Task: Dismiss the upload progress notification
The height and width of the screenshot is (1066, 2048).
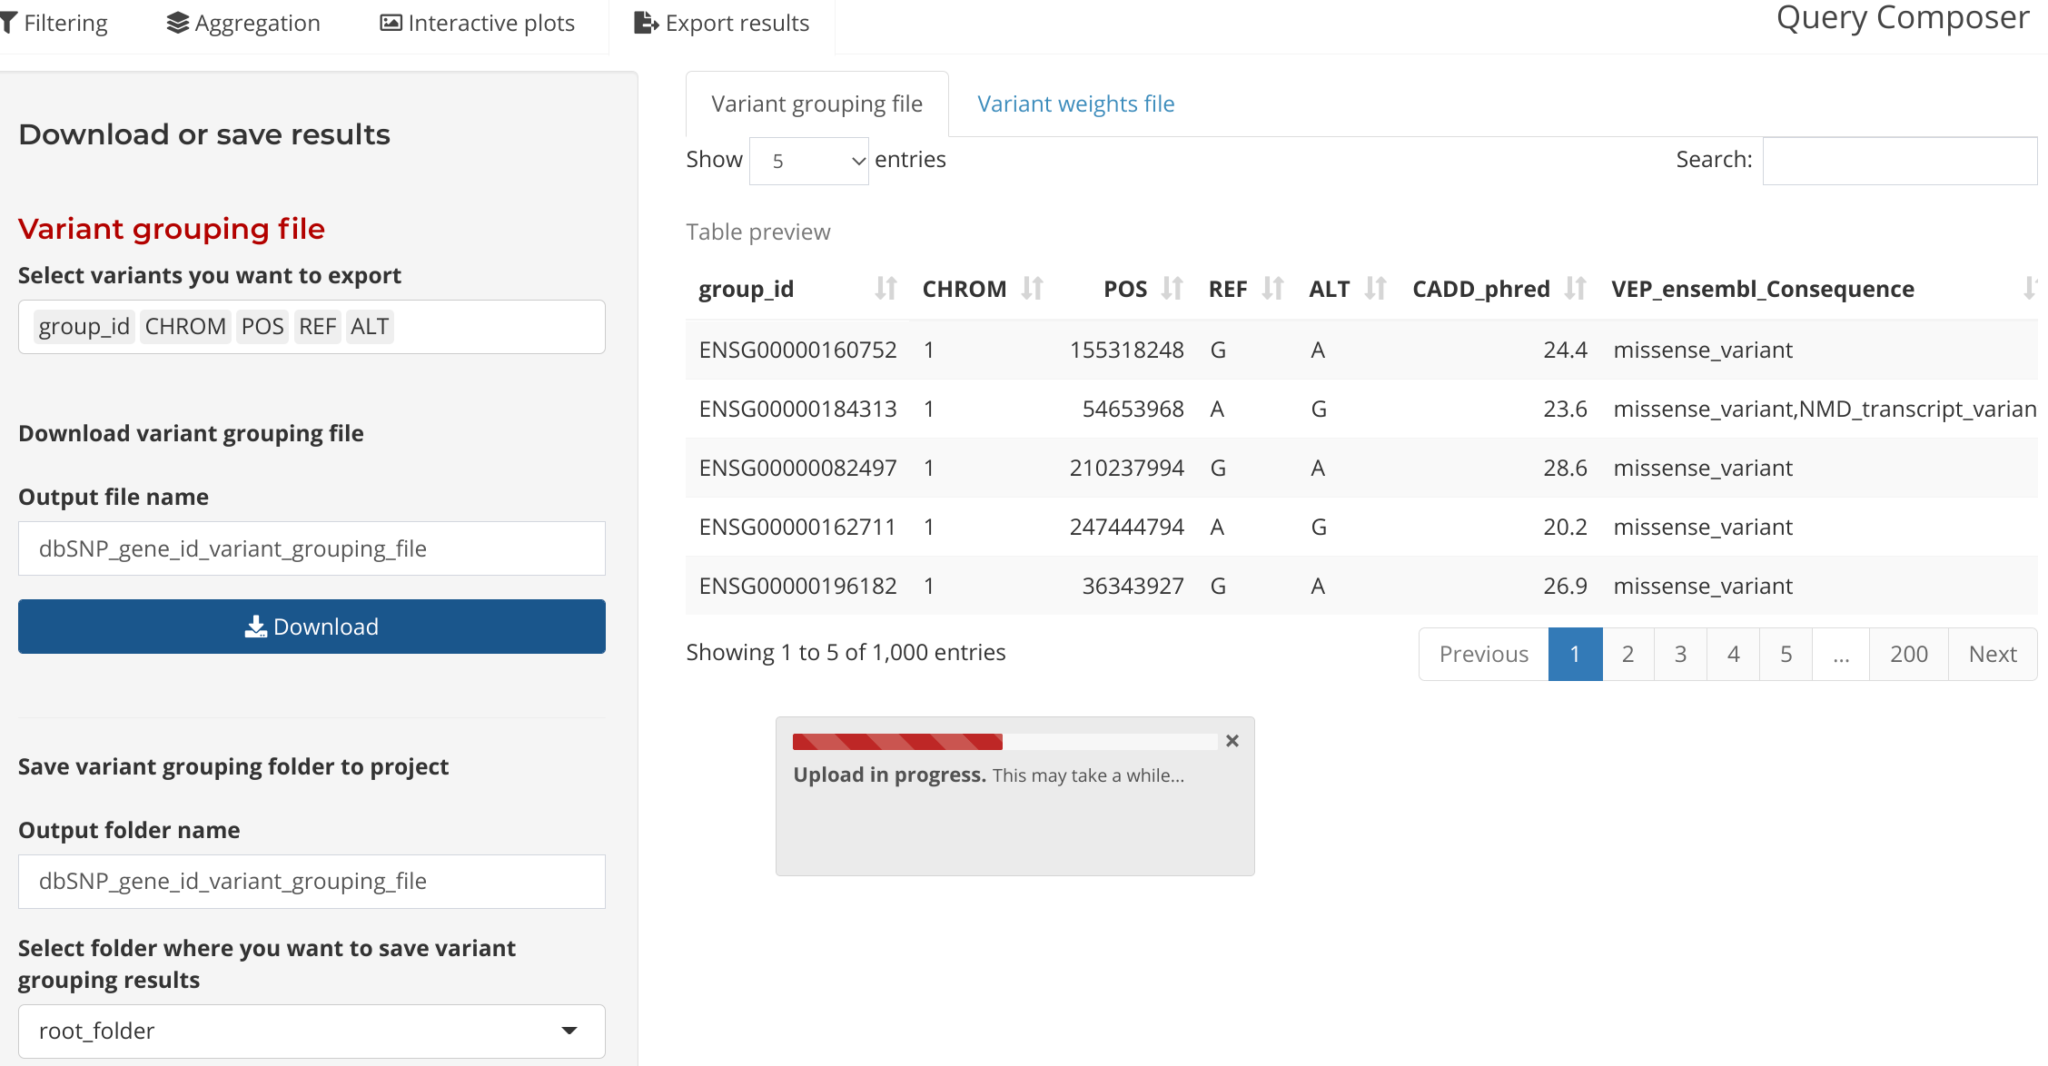Action: coord(1232,741)
